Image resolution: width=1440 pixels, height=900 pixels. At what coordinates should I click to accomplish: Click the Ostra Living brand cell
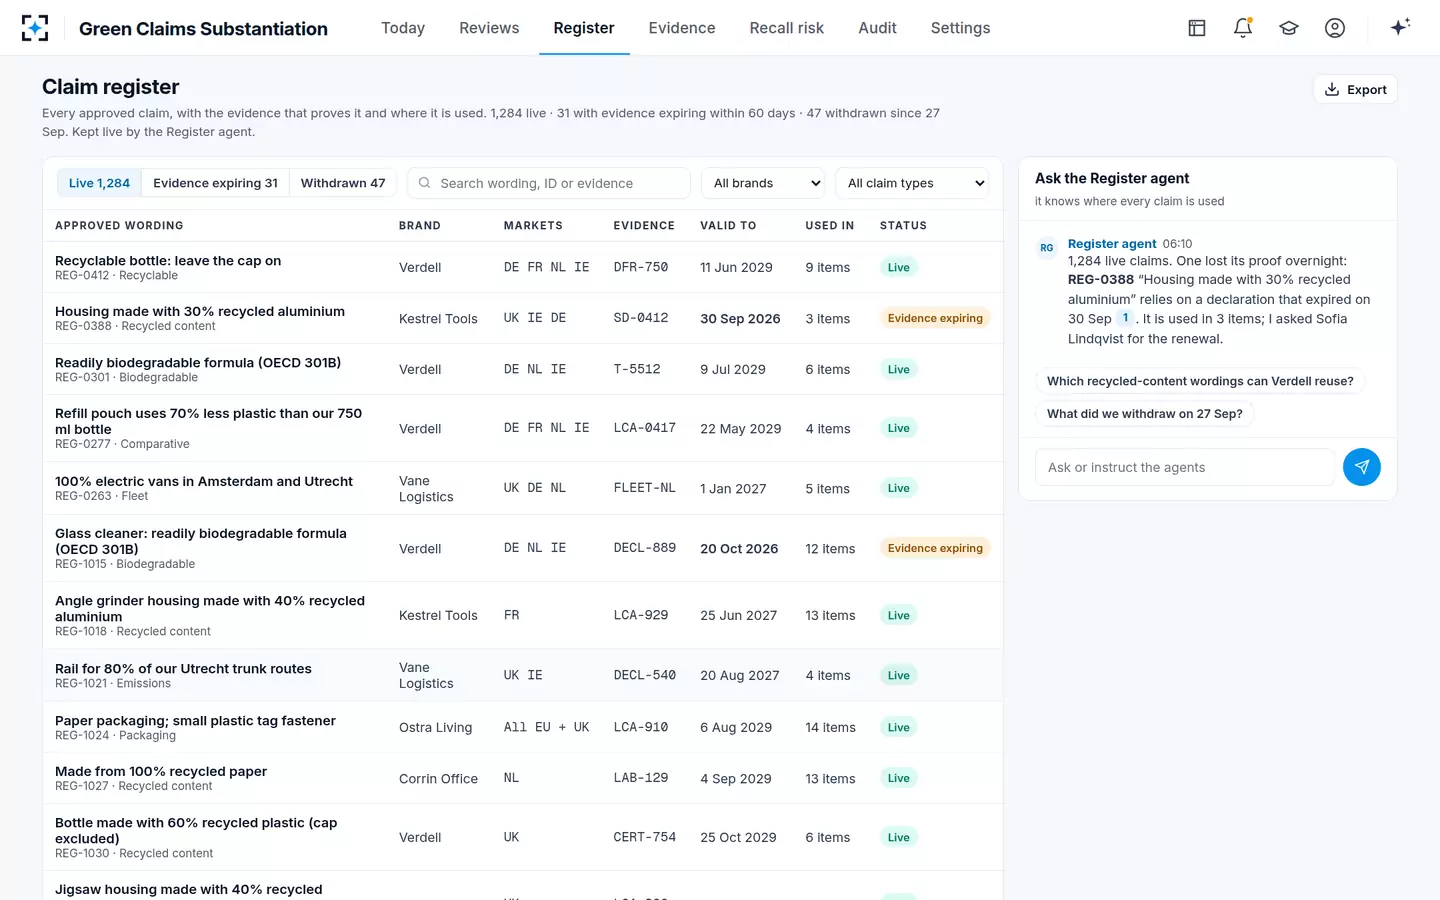tap(435, 727)
